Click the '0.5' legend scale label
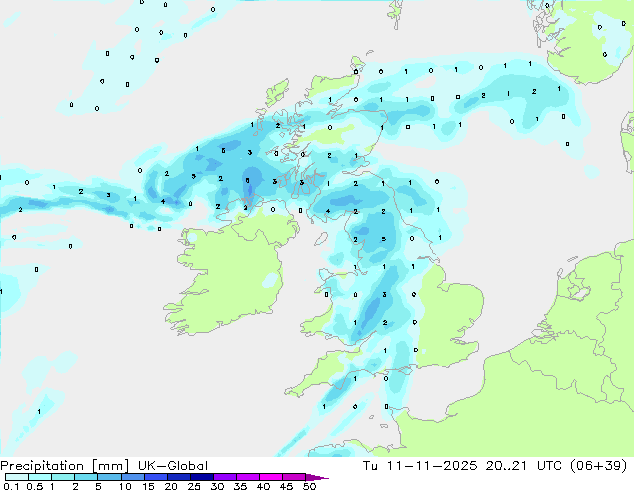The height and width of the screenshot is (490, 634). click(35, 486)
